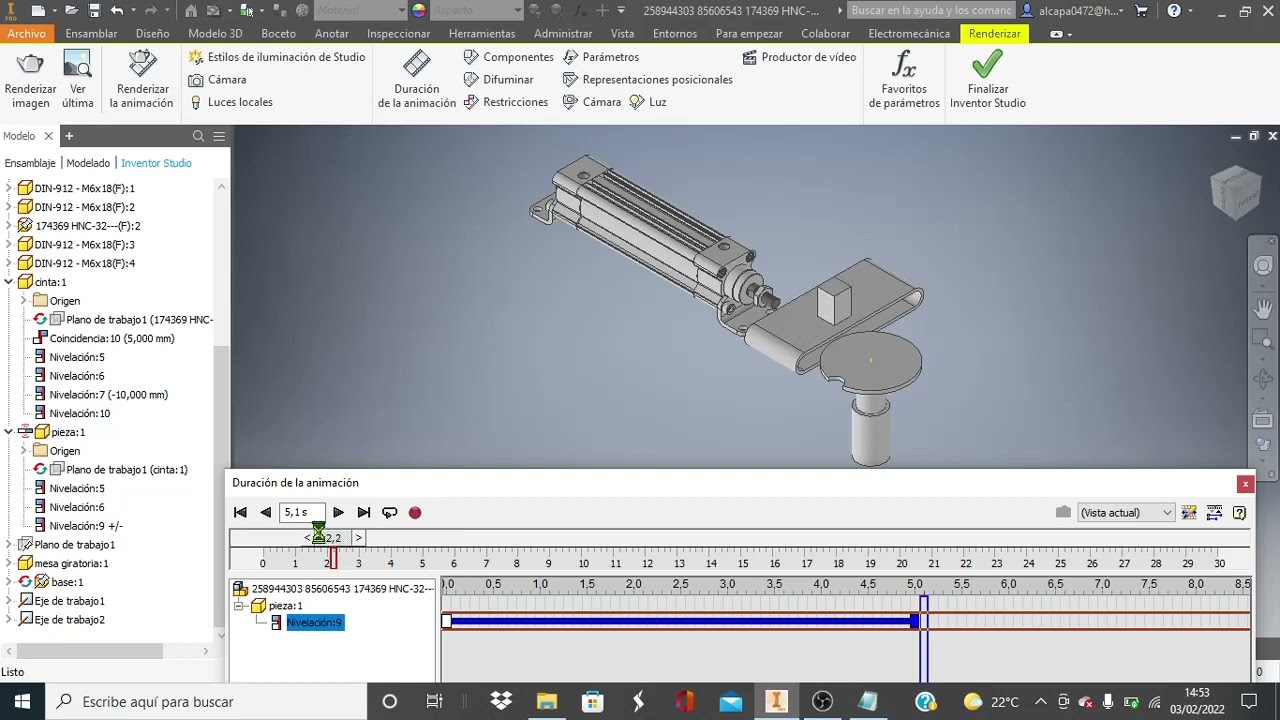Click Renderizar la animación tool
This screenshot has height=720, width=1280.
click(141, 79)
